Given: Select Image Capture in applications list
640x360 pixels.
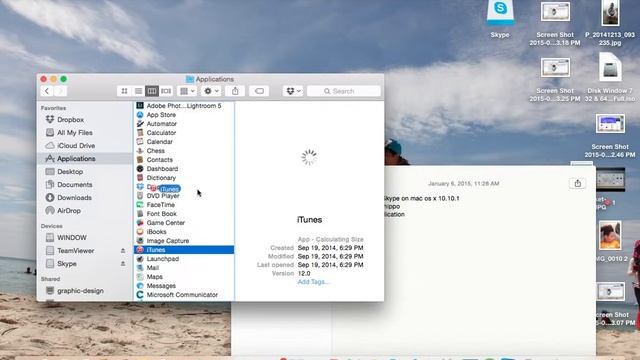Looking at the screenshot, I should 184,241.
